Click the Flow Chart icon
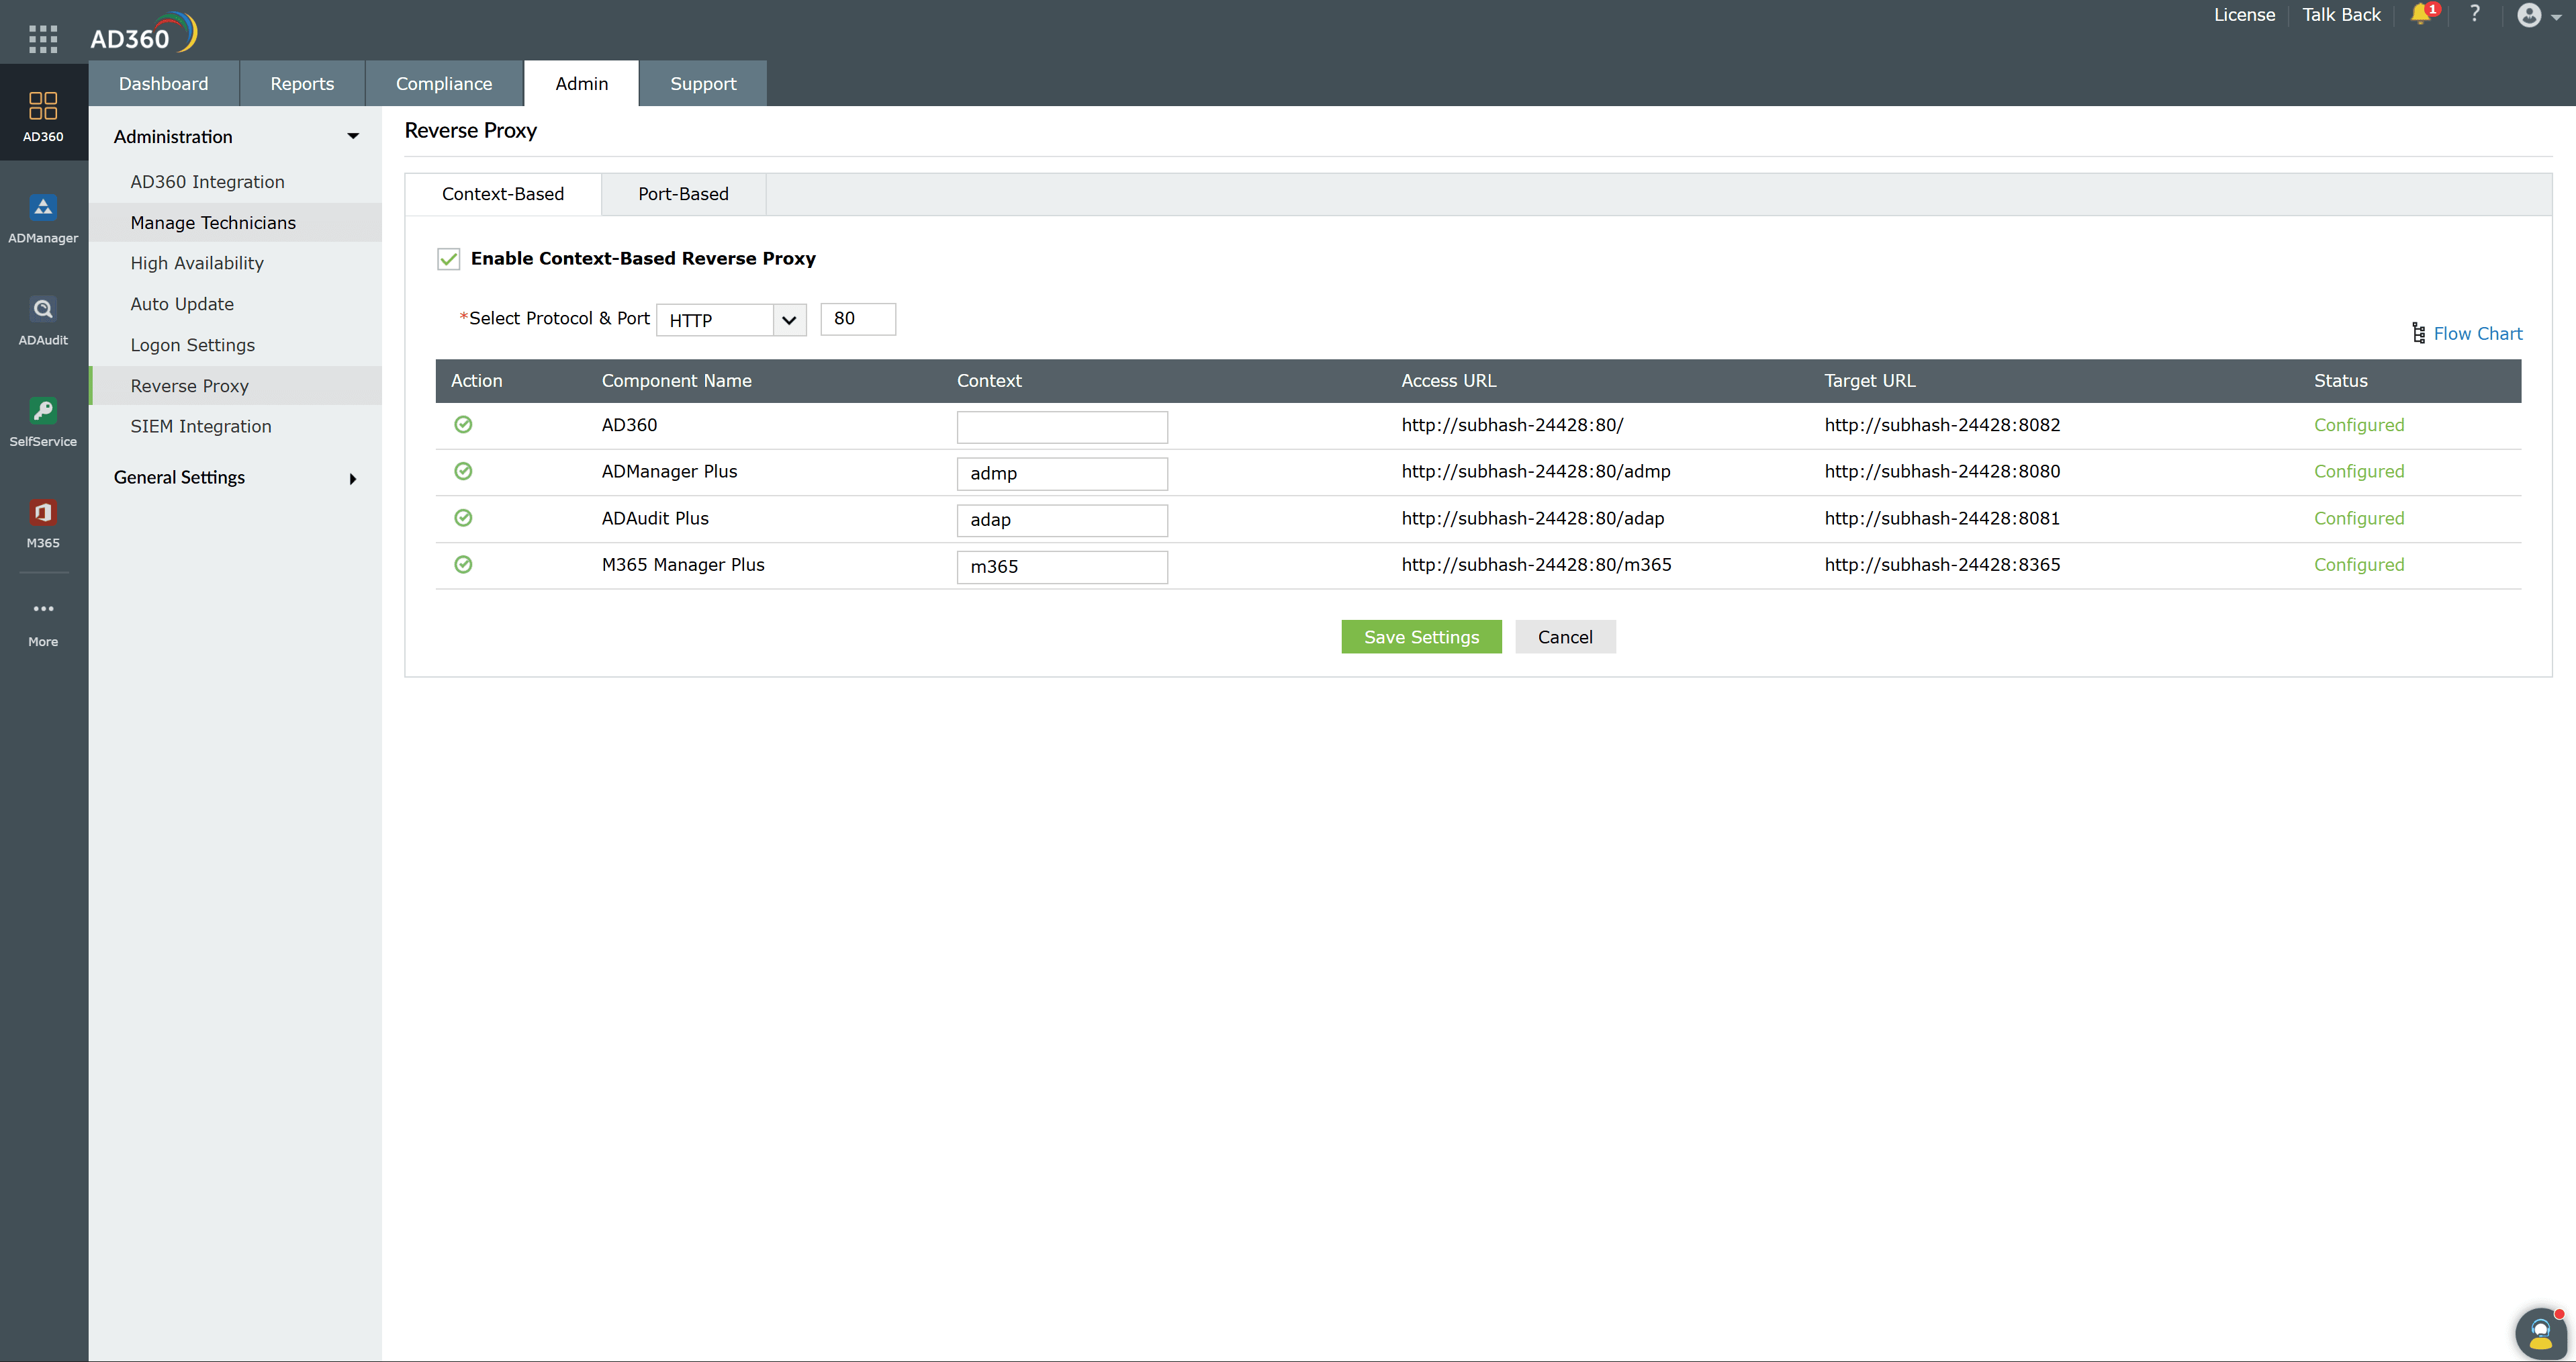 click(x=2419, y=333)
